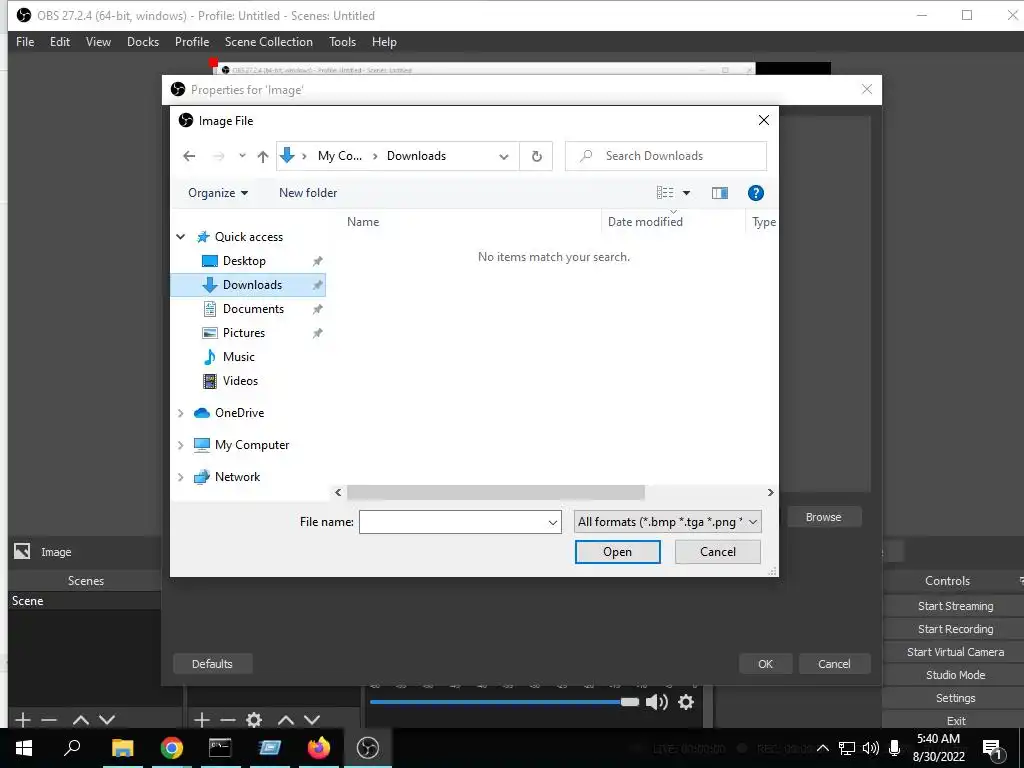Open the Tools menu in OBS
This screenshot has width=1024, height=768.
click(x=342, y=42)
